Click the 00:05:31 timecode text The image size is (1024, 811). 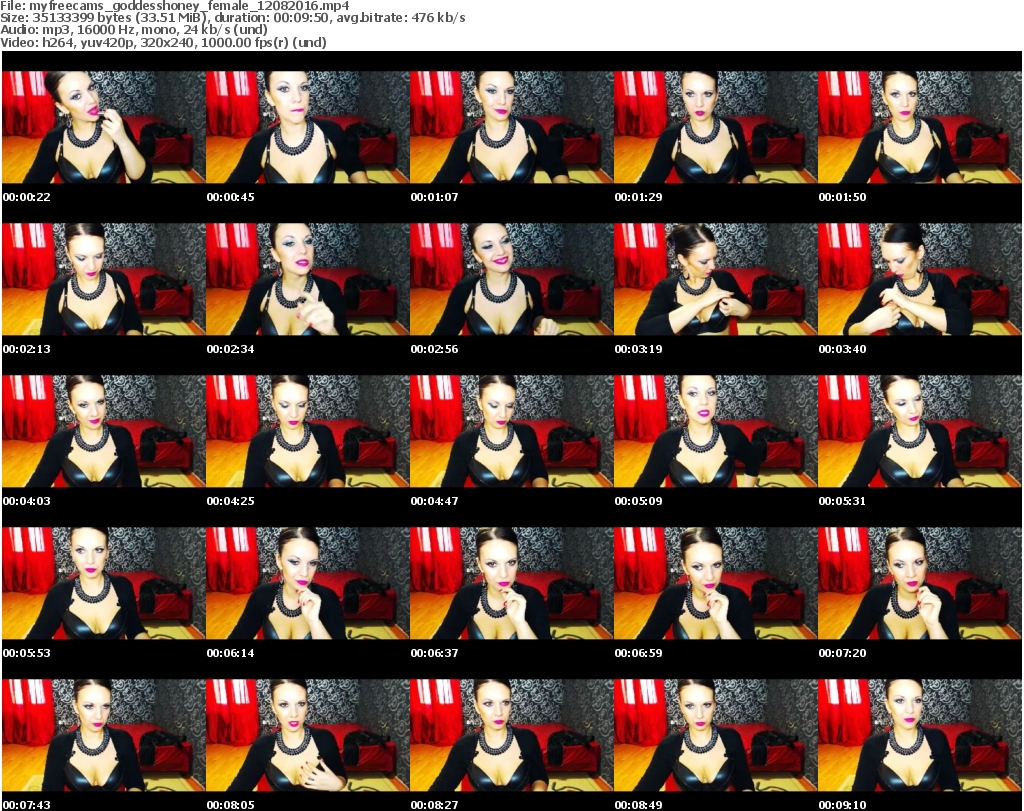(x=842, y=501)
